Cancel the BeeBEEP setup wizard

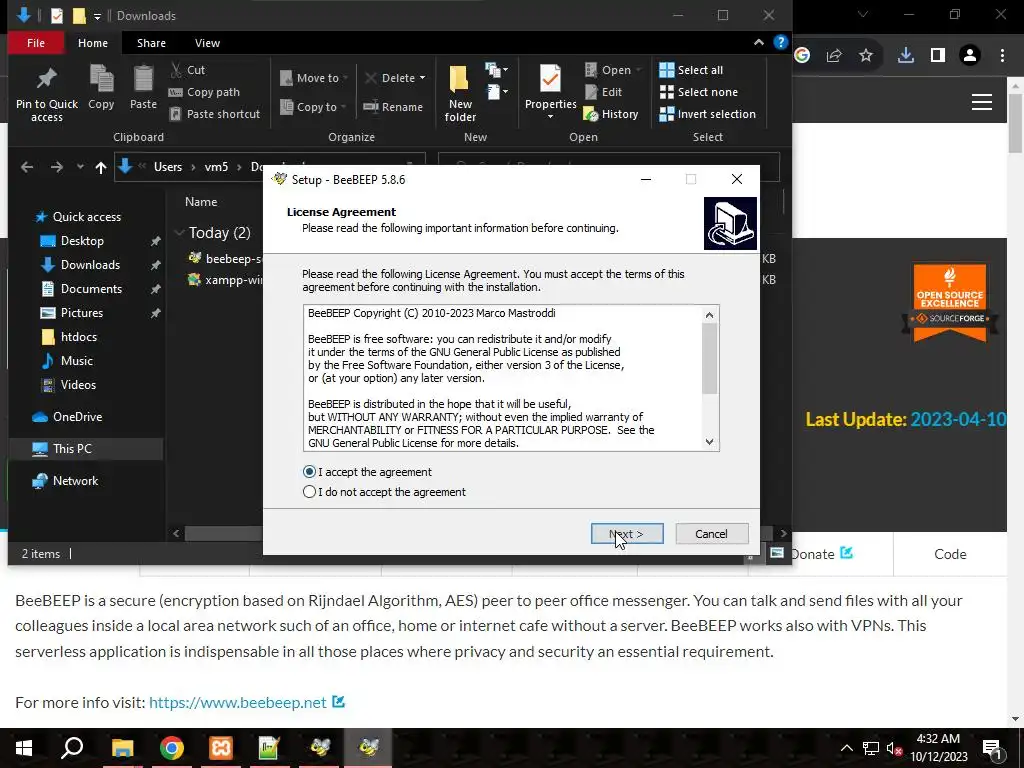click(x=711, y=534)
